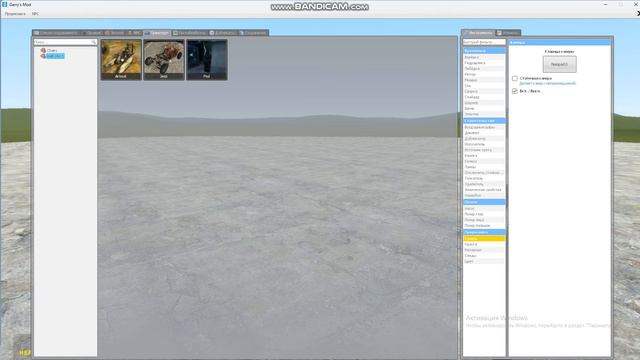Spawn the Jeep vehicle thumbnail

(x=164, y=60)
